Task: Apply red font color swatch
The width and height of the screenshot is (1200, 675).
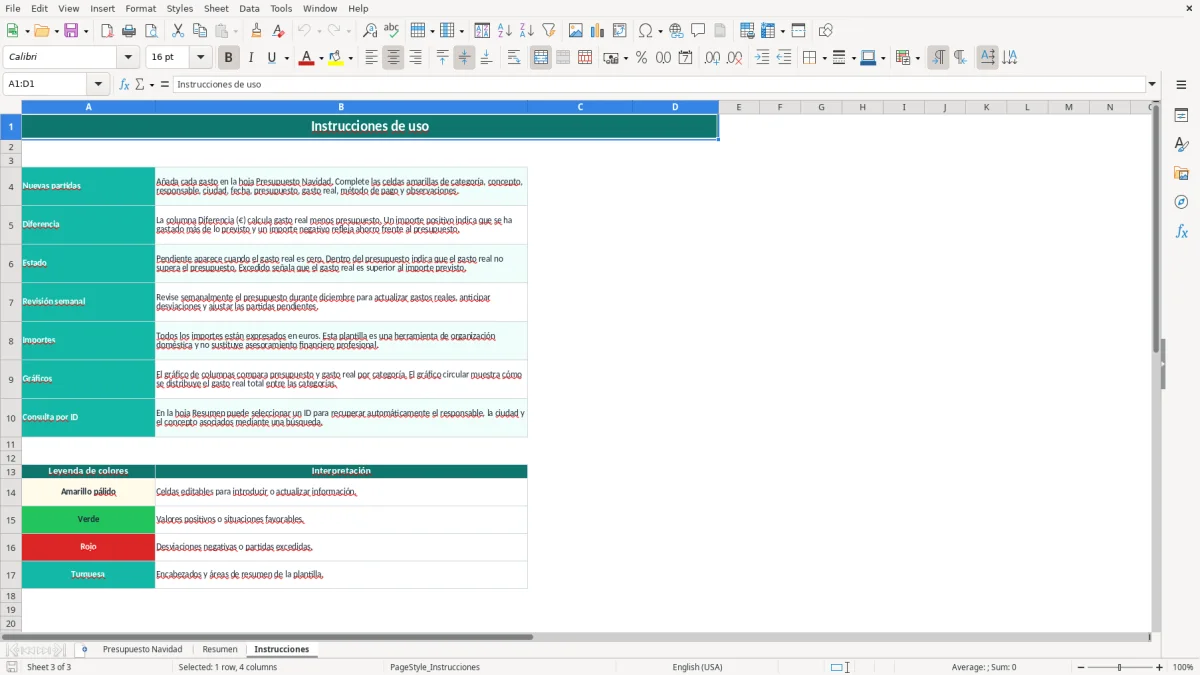Action: [305, 58]
